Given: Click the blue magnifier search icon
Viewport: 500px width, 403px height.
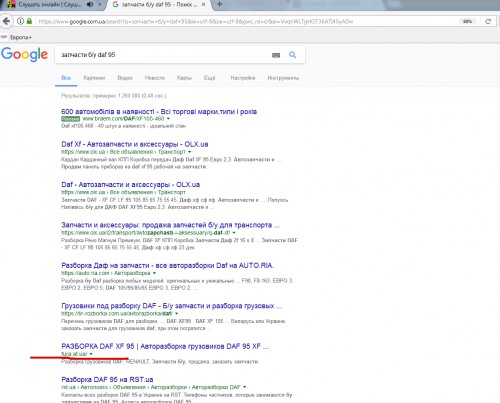Looking at the screenshot, I should 292,55.
